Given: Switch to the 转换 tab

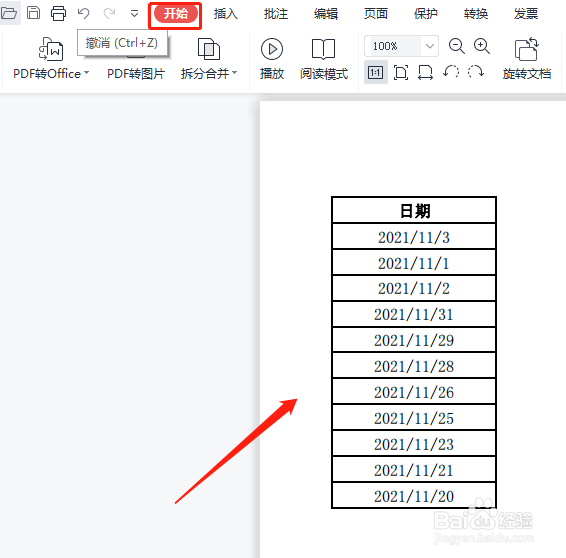Looking at the screenshot, I should (476, 14).
